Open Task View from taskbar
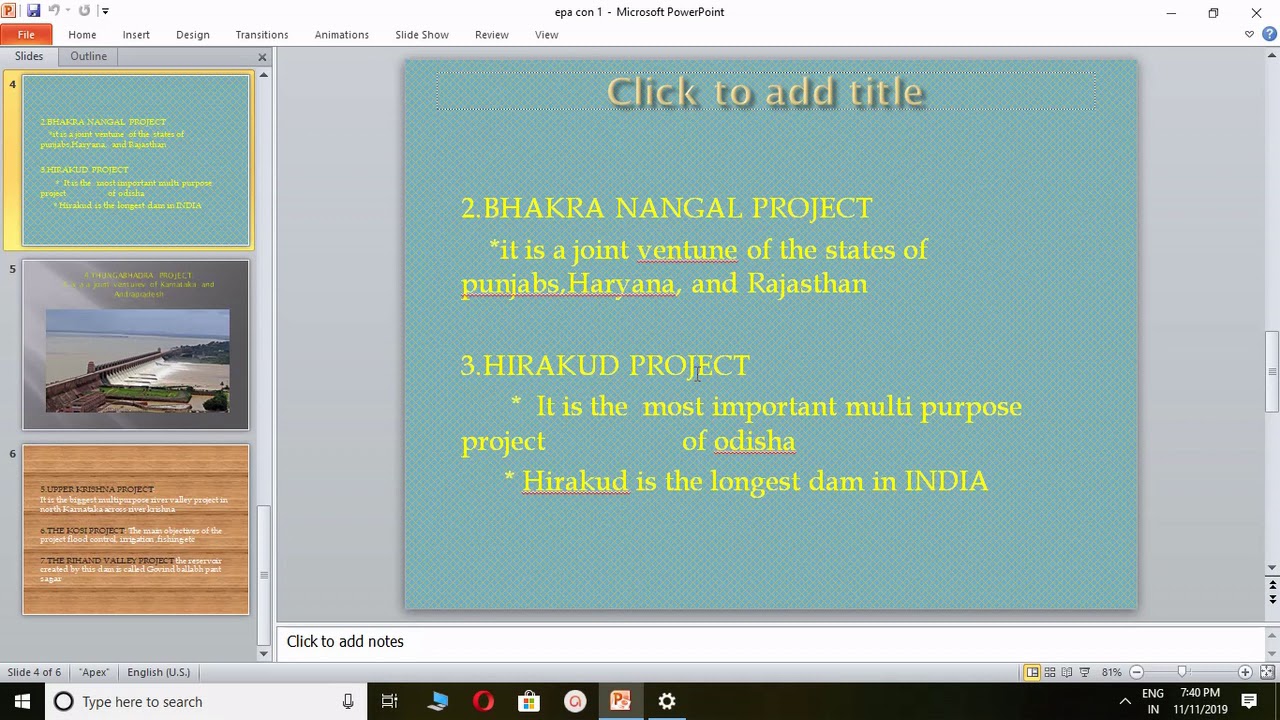Screen dimensions: 1280x720 pos(390,702)
